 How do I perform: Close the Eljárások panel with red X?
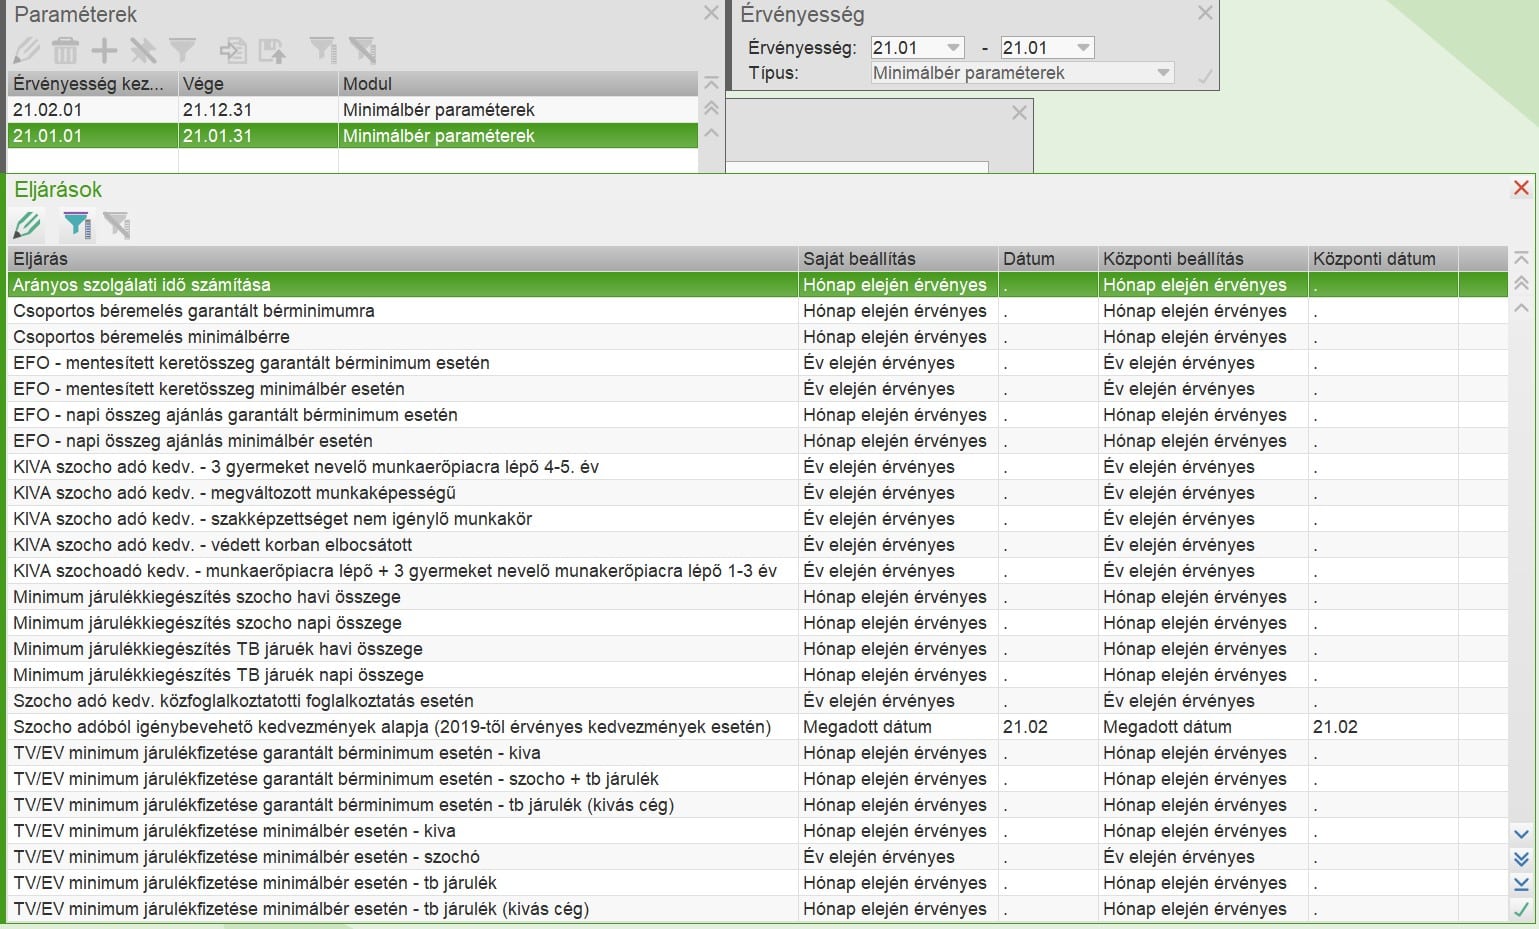(x=1521, y=188)
